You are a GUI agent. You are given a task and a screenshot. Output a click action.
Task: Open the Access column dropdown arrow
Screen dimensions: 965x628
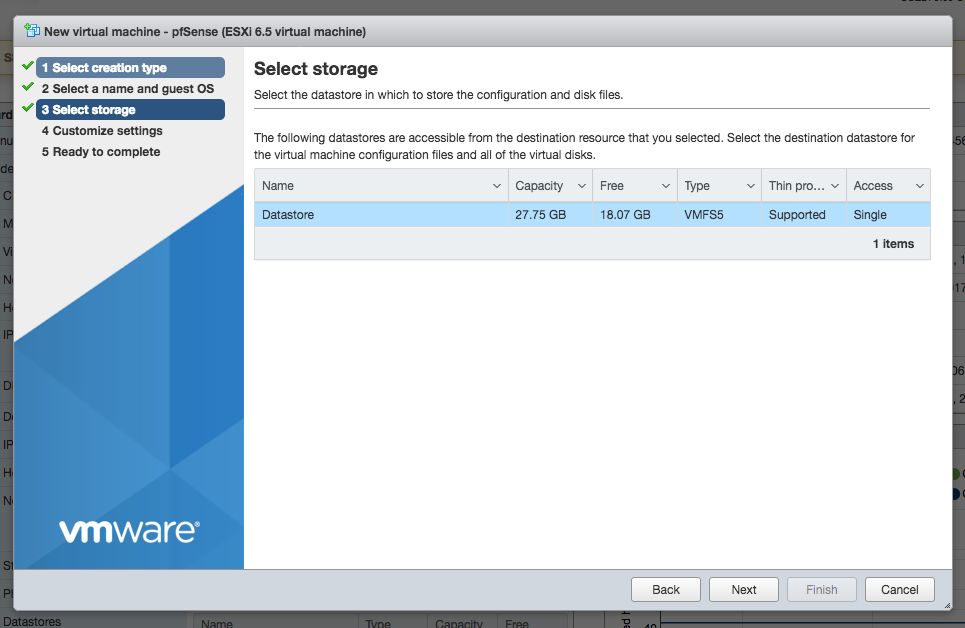tap(918, 186)
